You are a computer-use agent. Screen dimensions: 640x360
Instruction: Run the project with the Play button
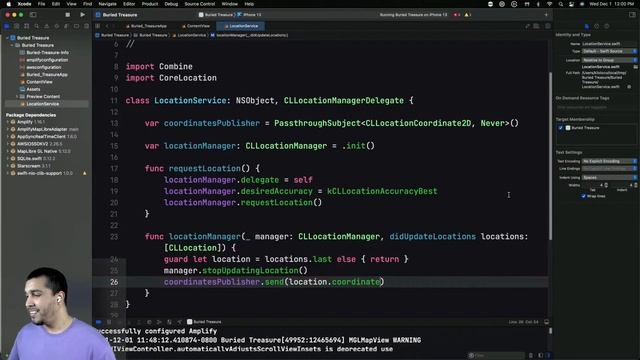tap(82, 15)
